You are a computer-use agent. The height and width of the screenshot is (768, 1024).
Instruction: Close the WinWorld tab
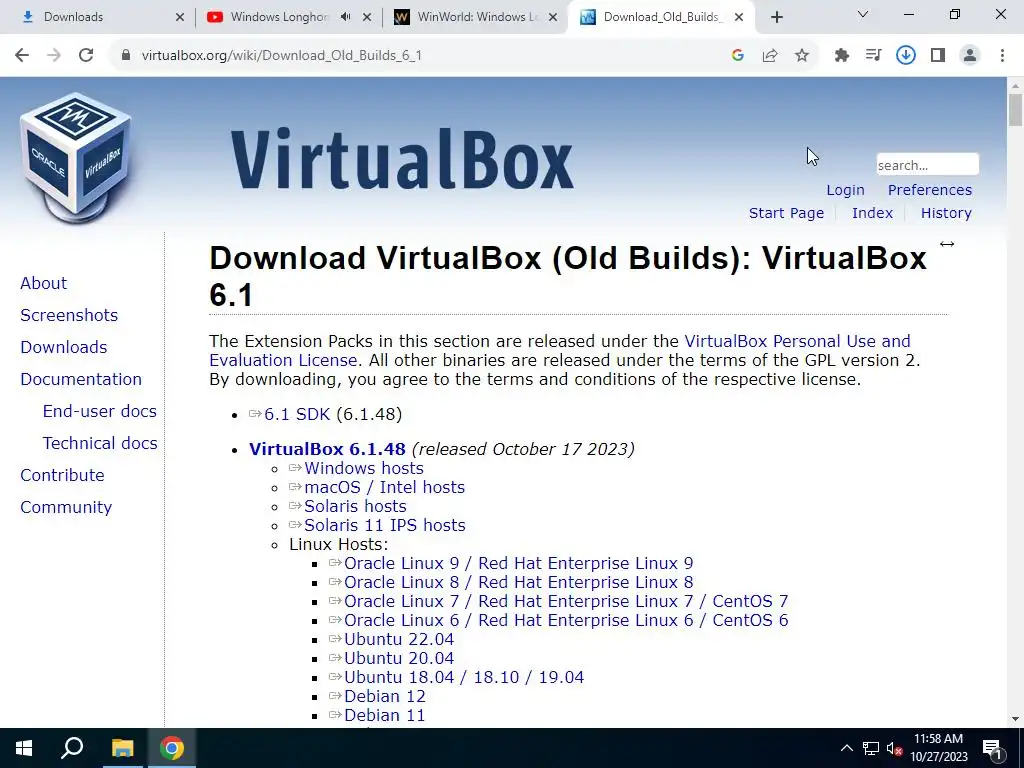coord(553,17)
